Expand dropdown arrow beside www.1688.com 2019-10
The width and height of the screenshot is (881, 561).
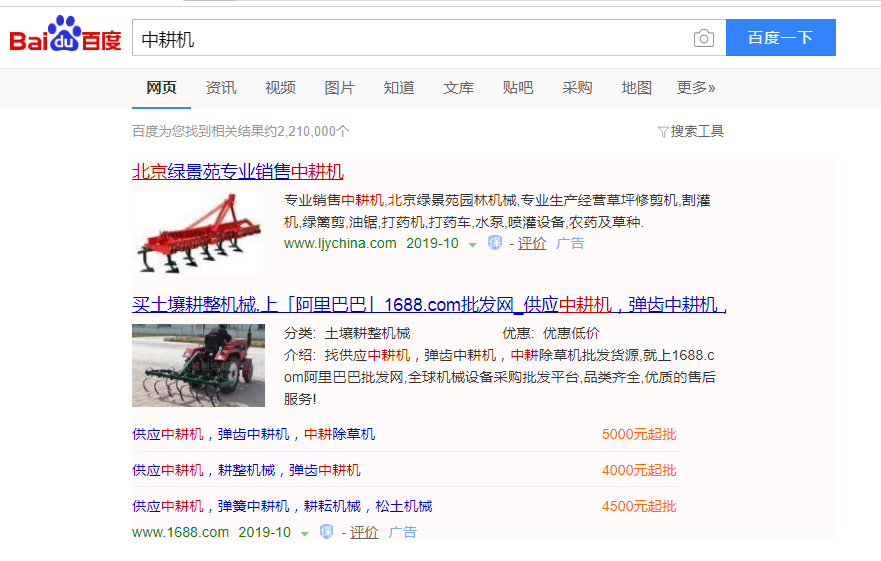coord(305,534)
